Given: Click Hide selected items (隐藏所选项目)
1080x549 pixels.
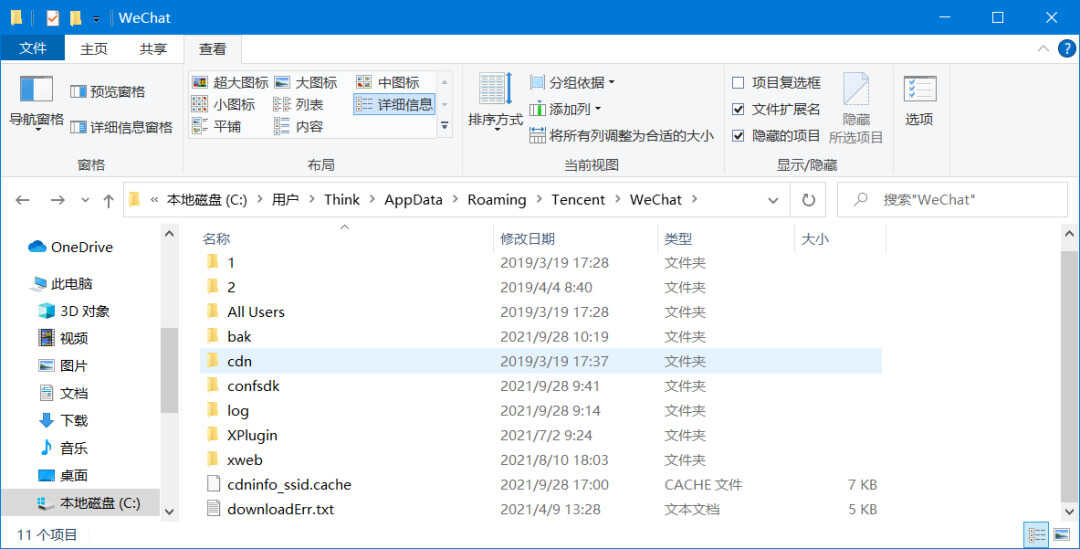Looking at the screenshot, I should tap(855, 108).
